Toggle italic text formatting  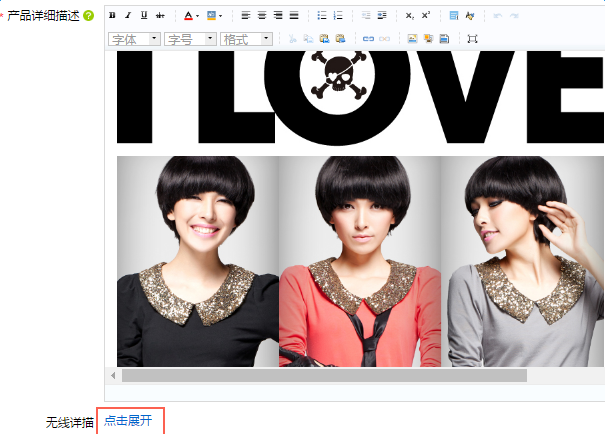click(x=128, y=16)
